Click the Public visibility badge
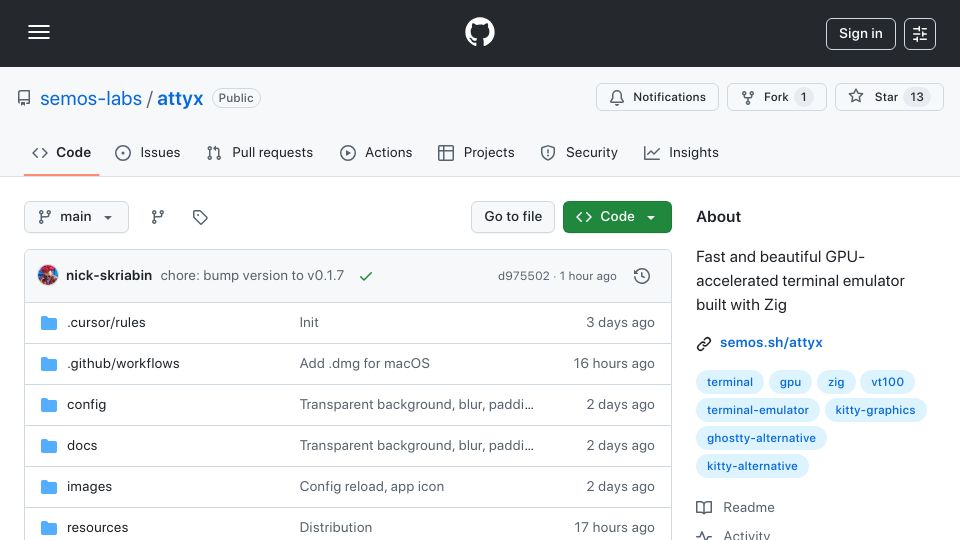Screen dimensions: 960x540 tap(236, 98)
